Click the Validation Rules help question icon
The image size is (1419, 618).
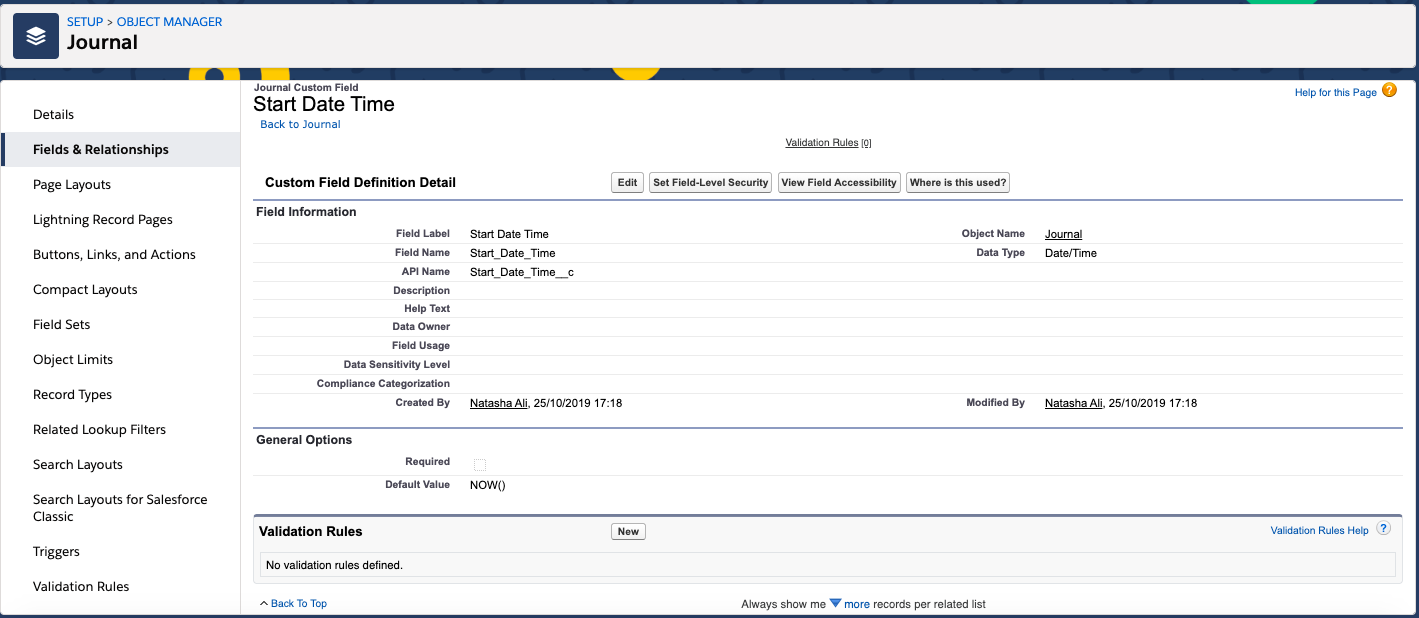1383,529
